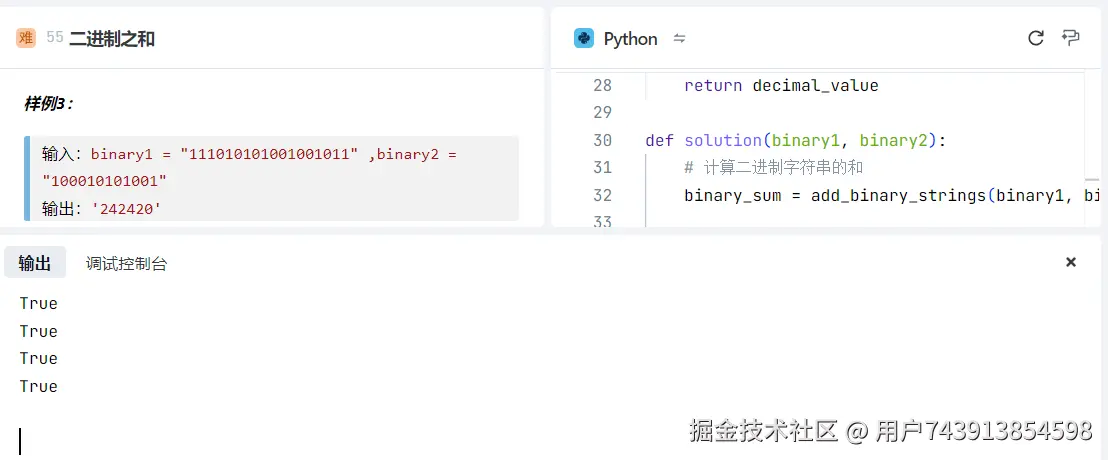Click the expected output '242420' text

(126, 208)
